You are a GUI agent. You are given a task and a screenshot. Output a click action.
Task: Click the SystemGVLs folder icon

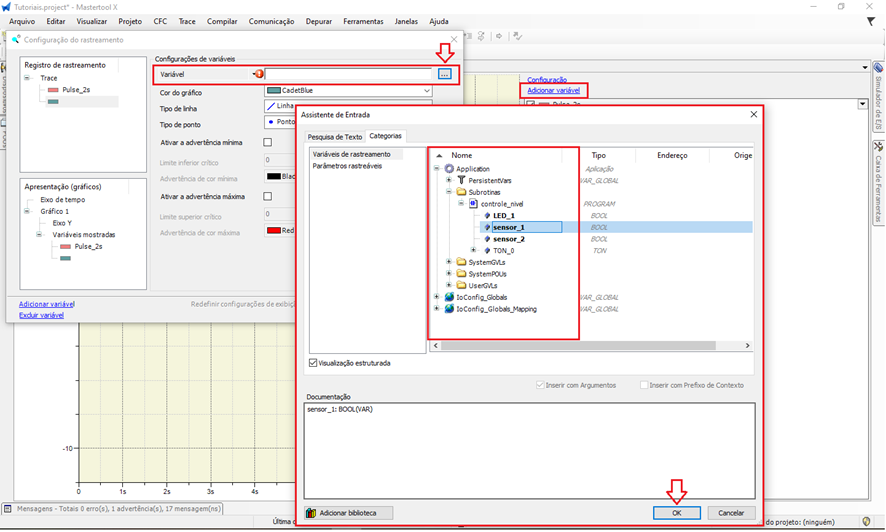pyautogui.click(x=461, y=262)
